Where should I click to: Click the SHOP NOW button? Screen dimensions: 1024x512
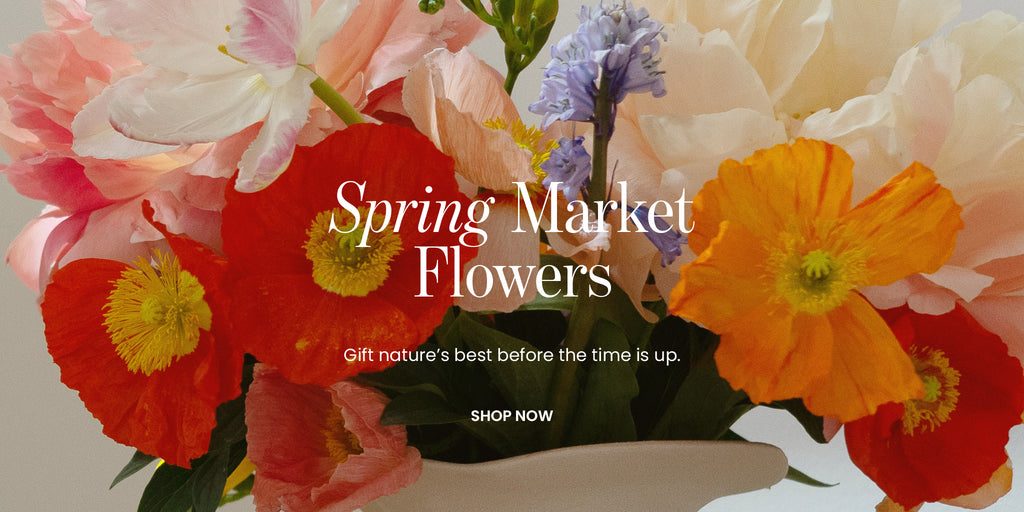click(x=511, y=416)
